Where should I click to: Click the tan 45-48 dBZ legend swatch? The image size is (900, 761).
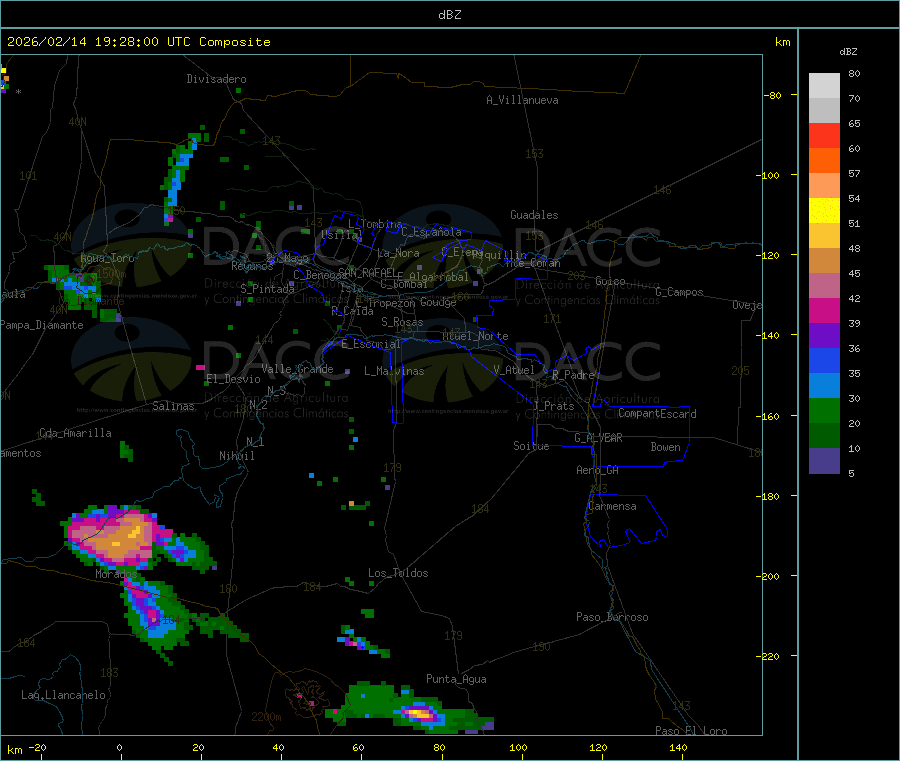tap(824, 261)
